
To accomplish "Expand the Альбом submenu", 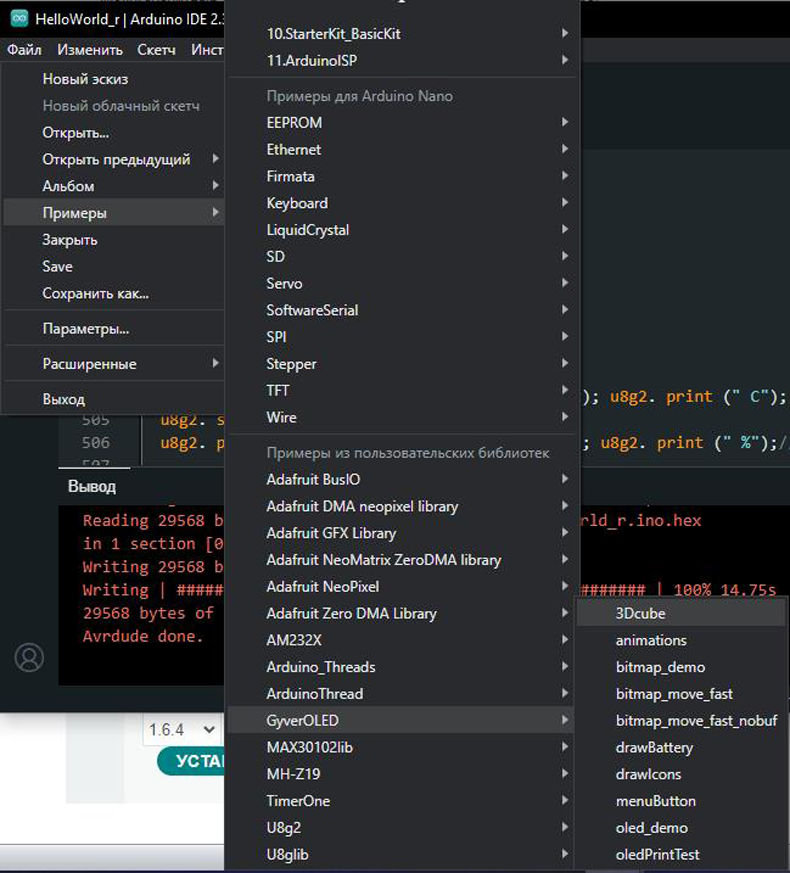I will click(x=114, y=186).
